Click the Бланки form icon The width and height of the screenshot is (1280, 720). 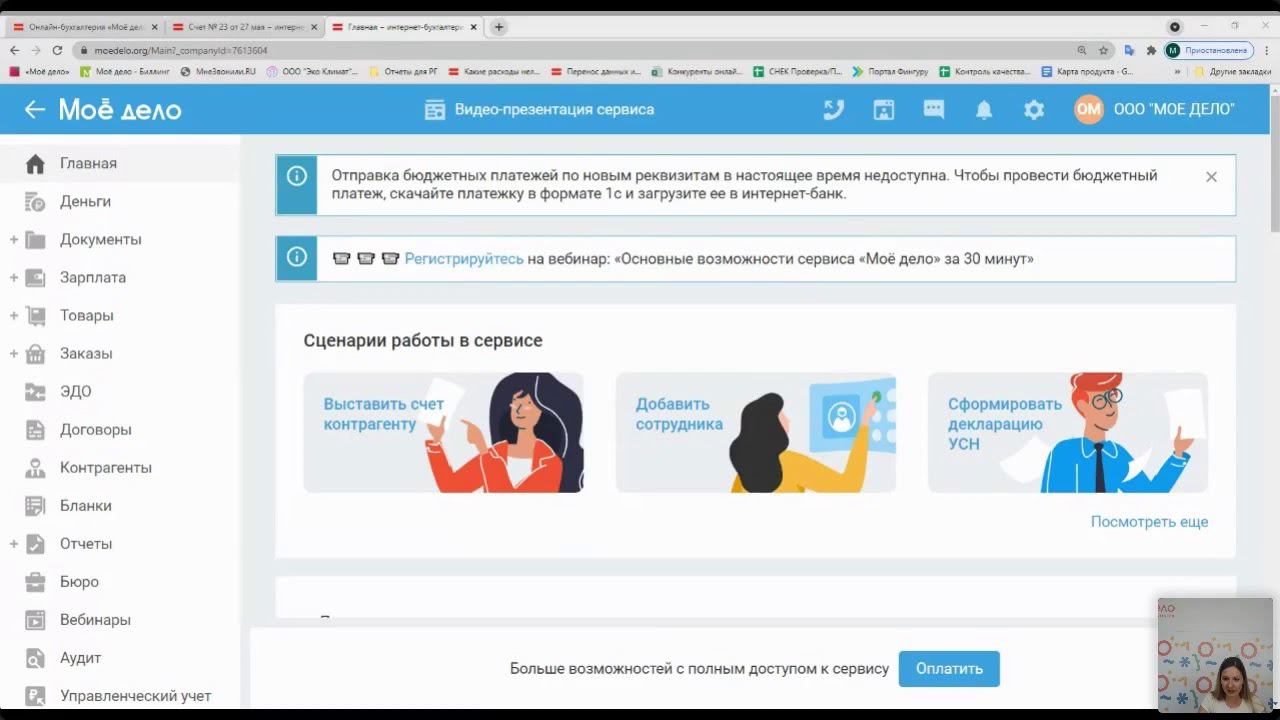pos(35,506)
